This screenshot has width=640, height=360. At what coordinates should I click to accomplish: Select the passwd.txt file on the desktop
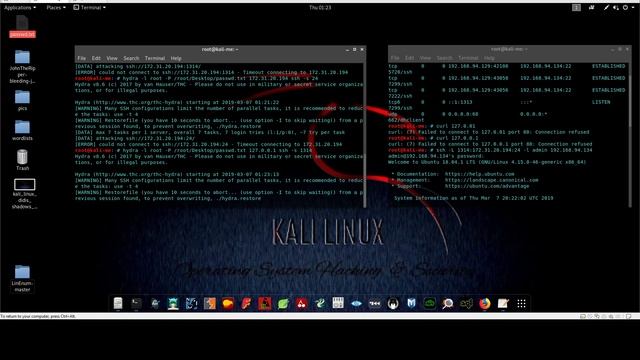click(22, 26)
